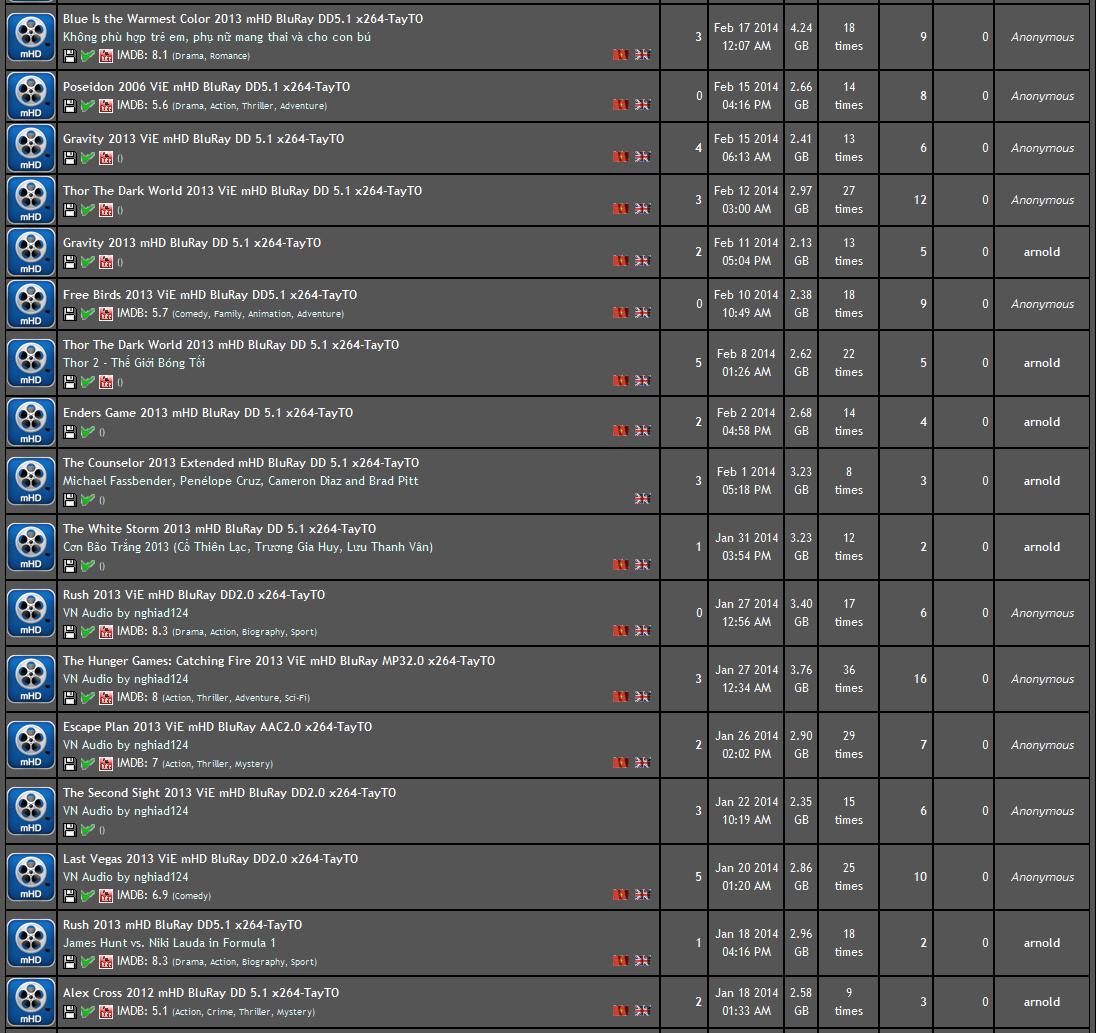Viewport: 1096px width, 1033px height.
Task: Click "Thor 2 - Thế Giới Bóng Tối" subtitle text
Action: point(134,363)
